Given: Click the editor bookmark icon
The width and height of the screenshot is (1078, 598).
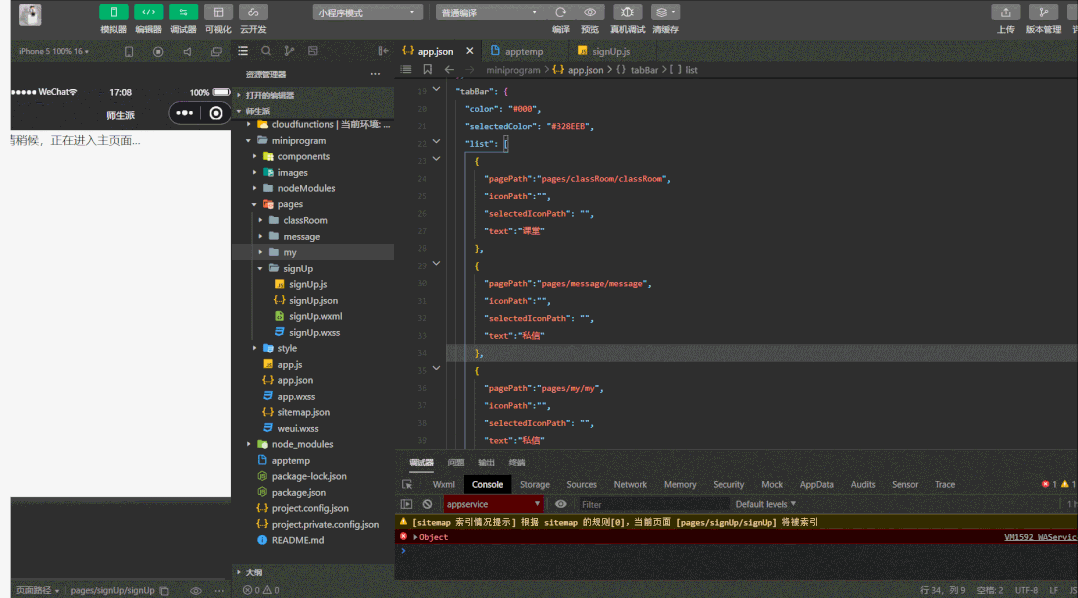Looking at the screenshot, I should (428, 69).
